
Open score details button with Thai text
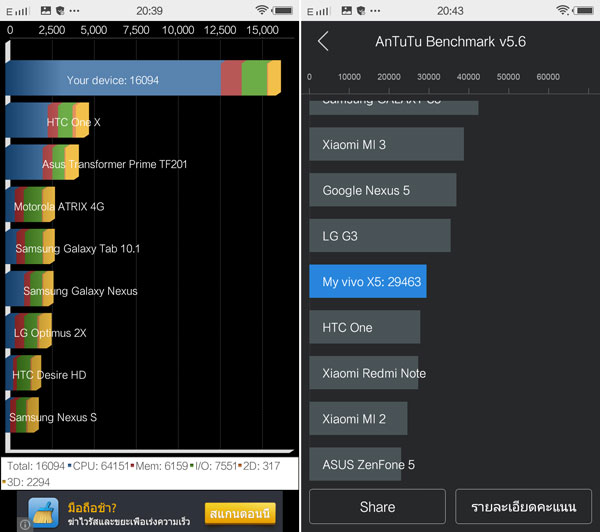[x=523, y=506]
